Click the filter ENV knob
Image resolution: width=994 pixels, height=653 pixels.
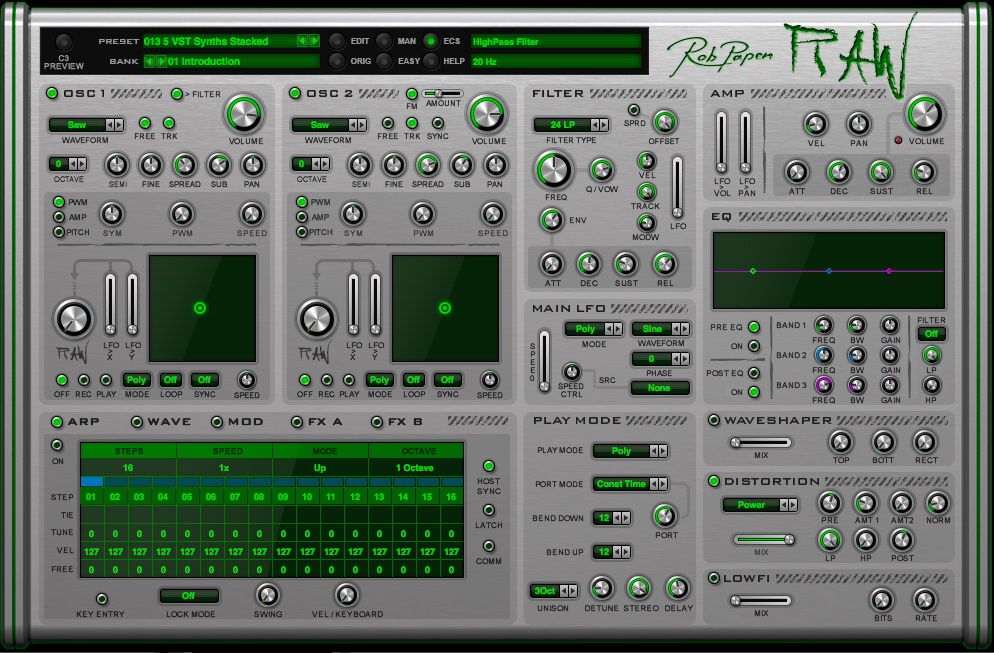pos(552,220)
